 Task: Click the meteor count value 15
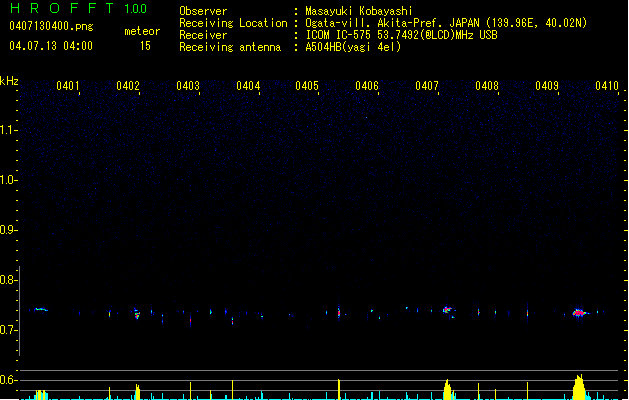pyautogui.click(x=145, y=46)
